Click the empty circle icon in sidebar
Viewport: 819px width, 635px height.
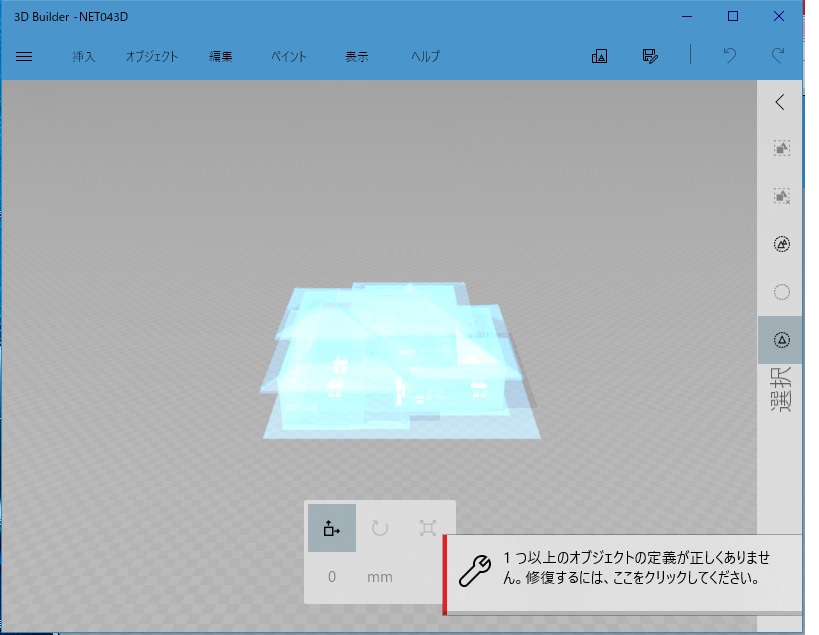781,292
